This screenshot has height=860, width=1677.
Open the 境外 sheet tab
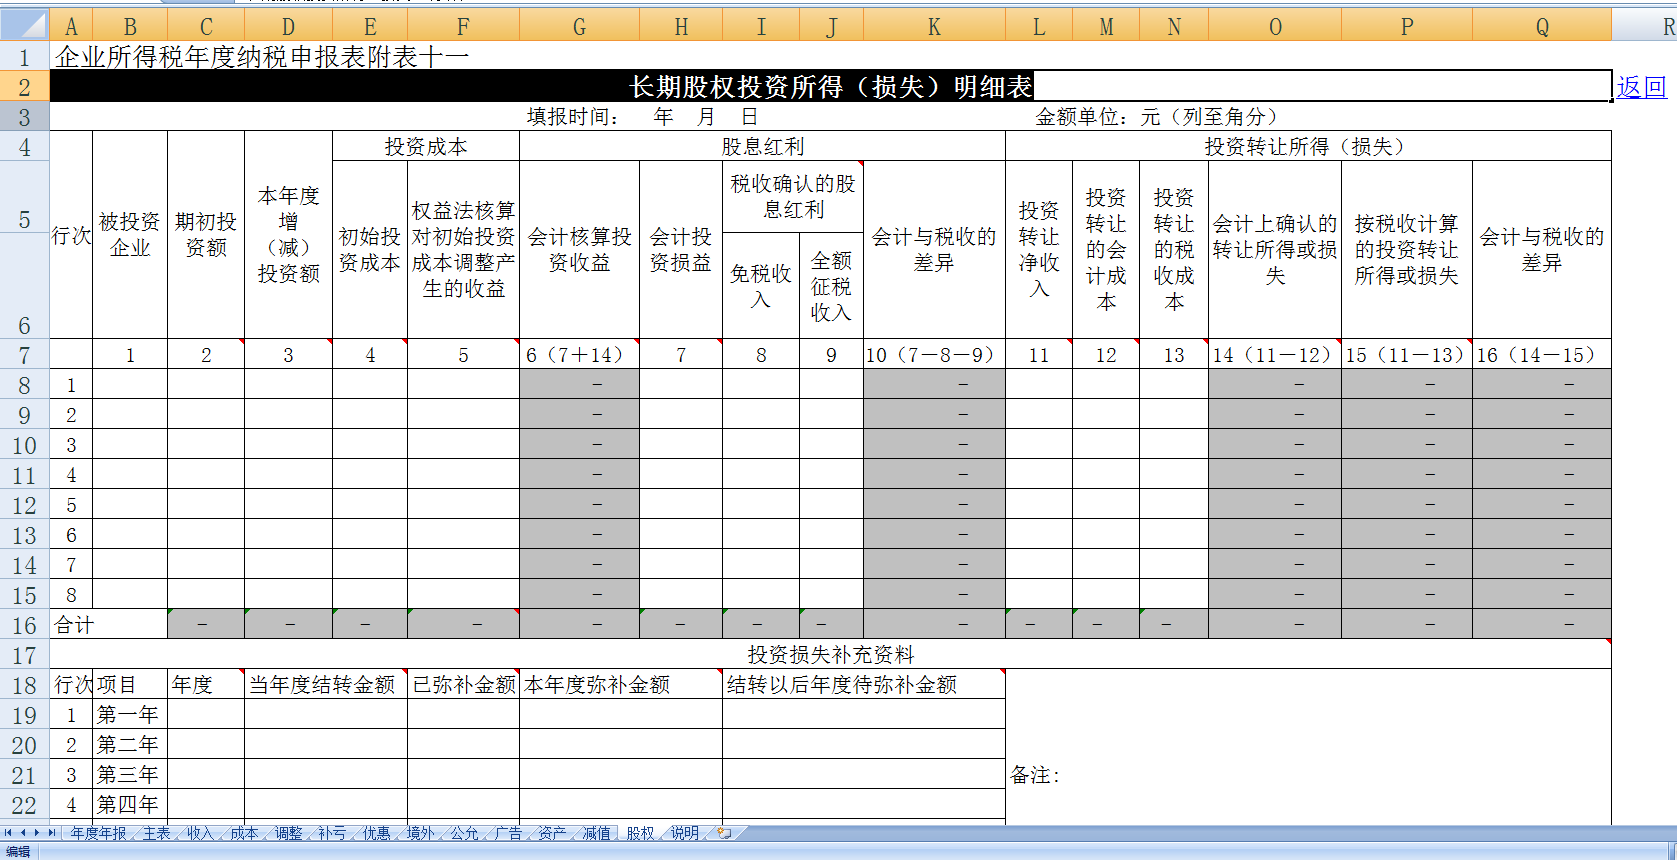[x=420, y=833]
